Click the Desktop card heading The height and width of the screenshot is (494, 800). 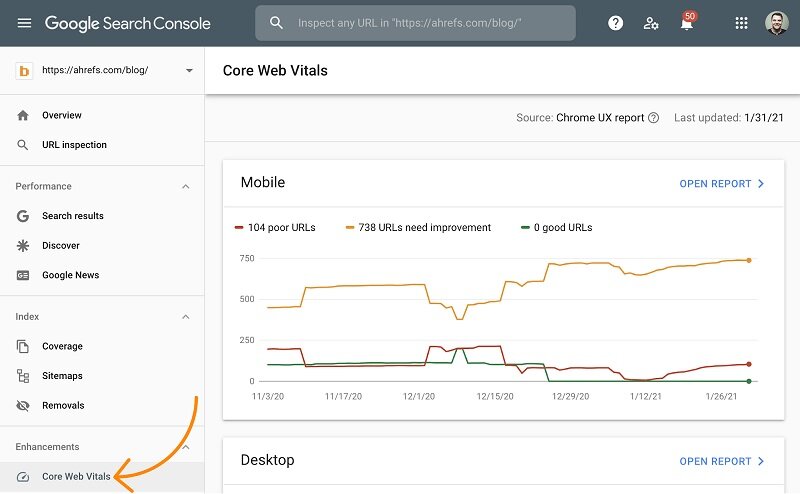[x=267, y=460]
